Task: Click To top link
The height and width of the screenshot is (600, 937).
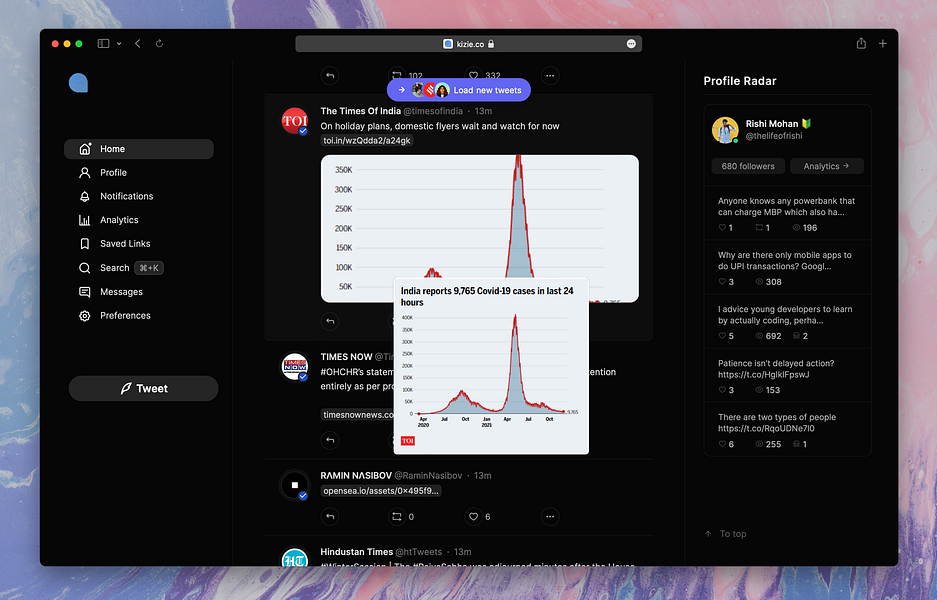Action: pyautogui.click(x=725, y=534)
